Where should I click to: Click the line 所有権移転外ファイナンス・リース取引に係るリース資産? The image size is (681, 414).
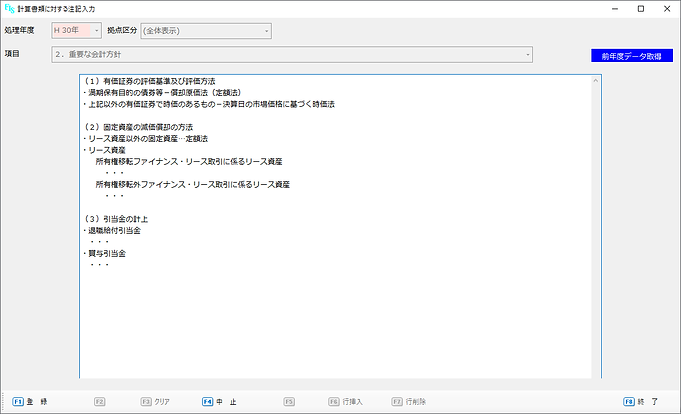[193, 185]
